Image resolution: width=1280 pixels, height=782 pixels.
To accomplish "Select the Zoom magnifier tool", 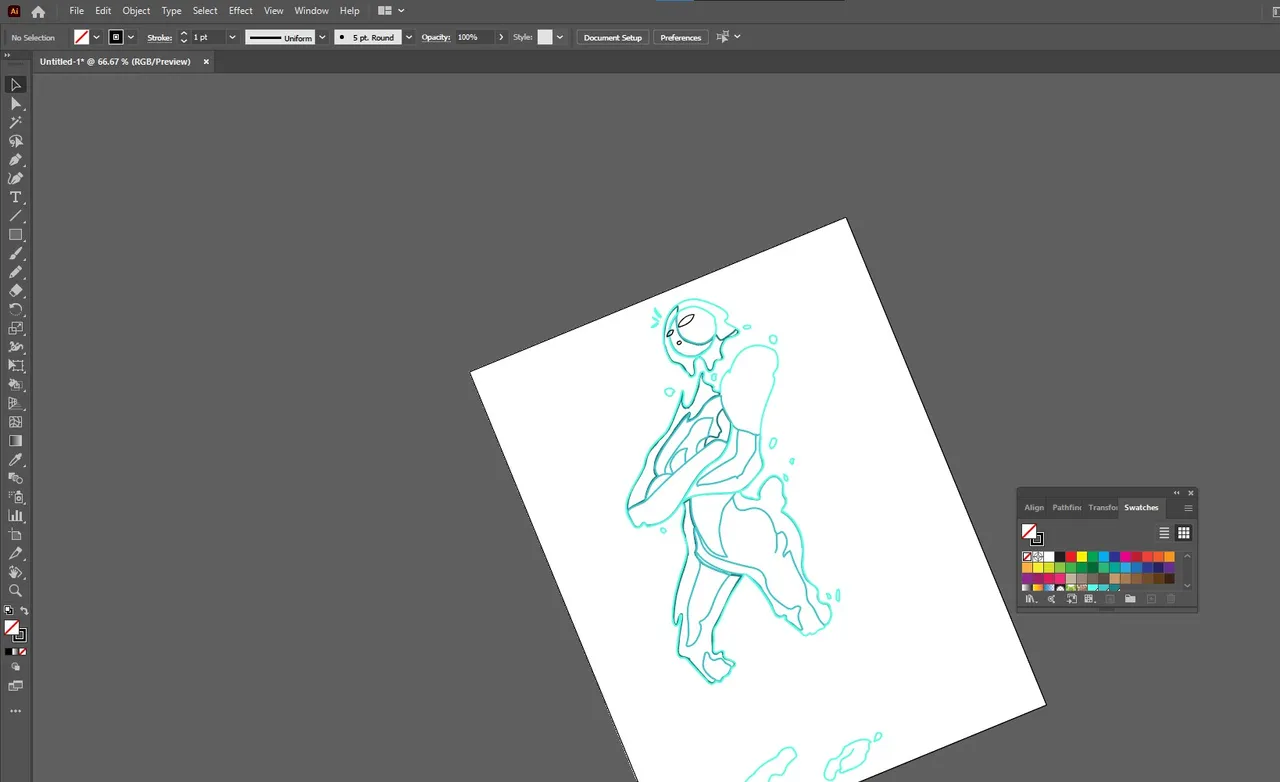I will click(15, 590).
